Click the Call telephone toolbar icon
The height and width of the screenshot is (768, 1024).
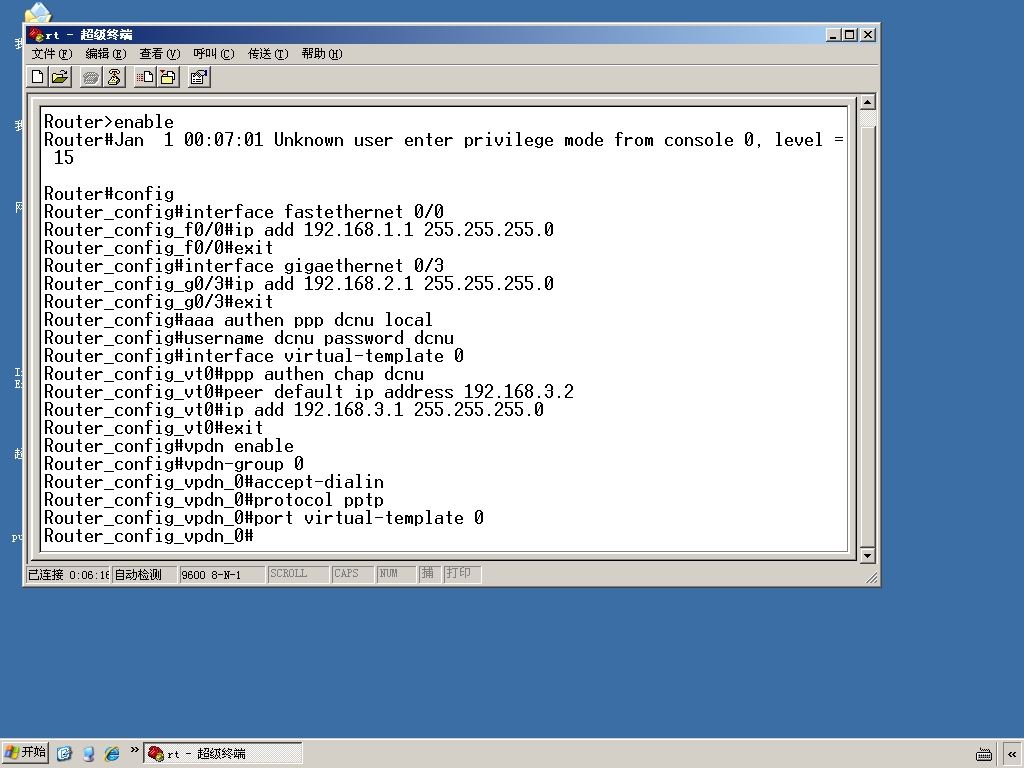(x=91, y=77)
